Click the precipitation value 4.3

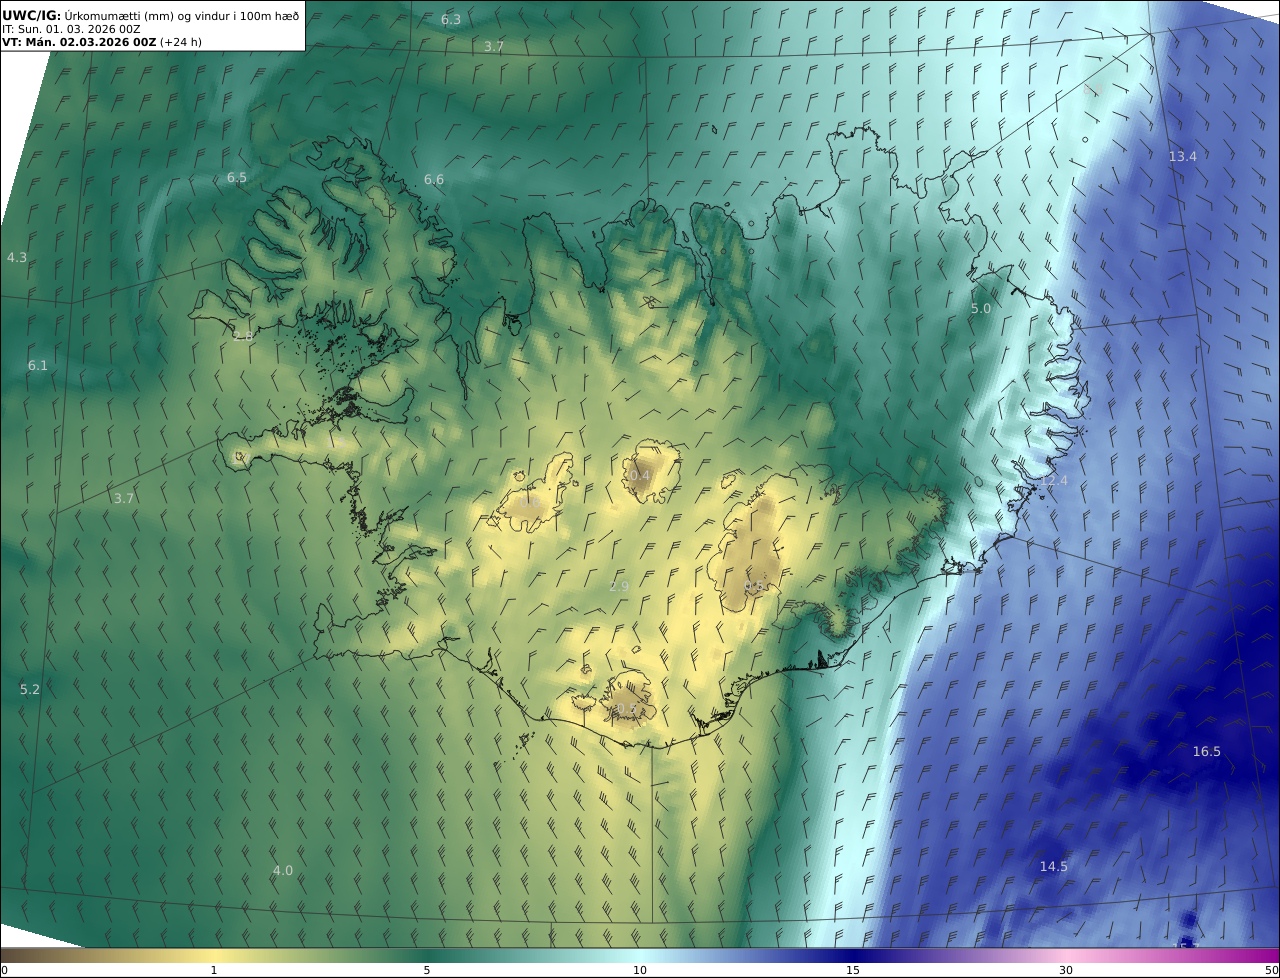pyautogui.click(x=17, y=258)
